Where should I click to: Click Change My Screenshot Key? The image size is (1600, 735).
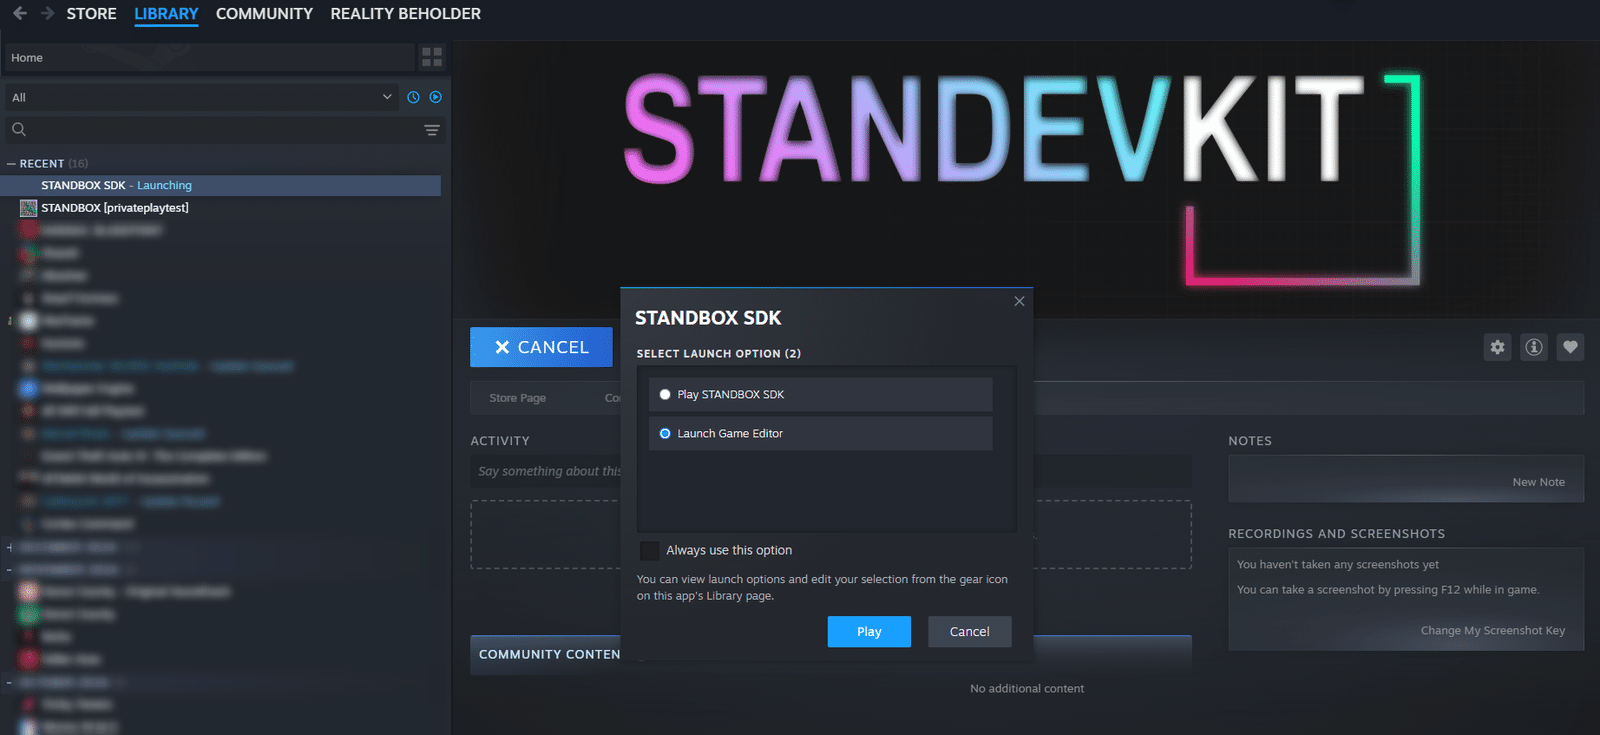[1492, 631]
